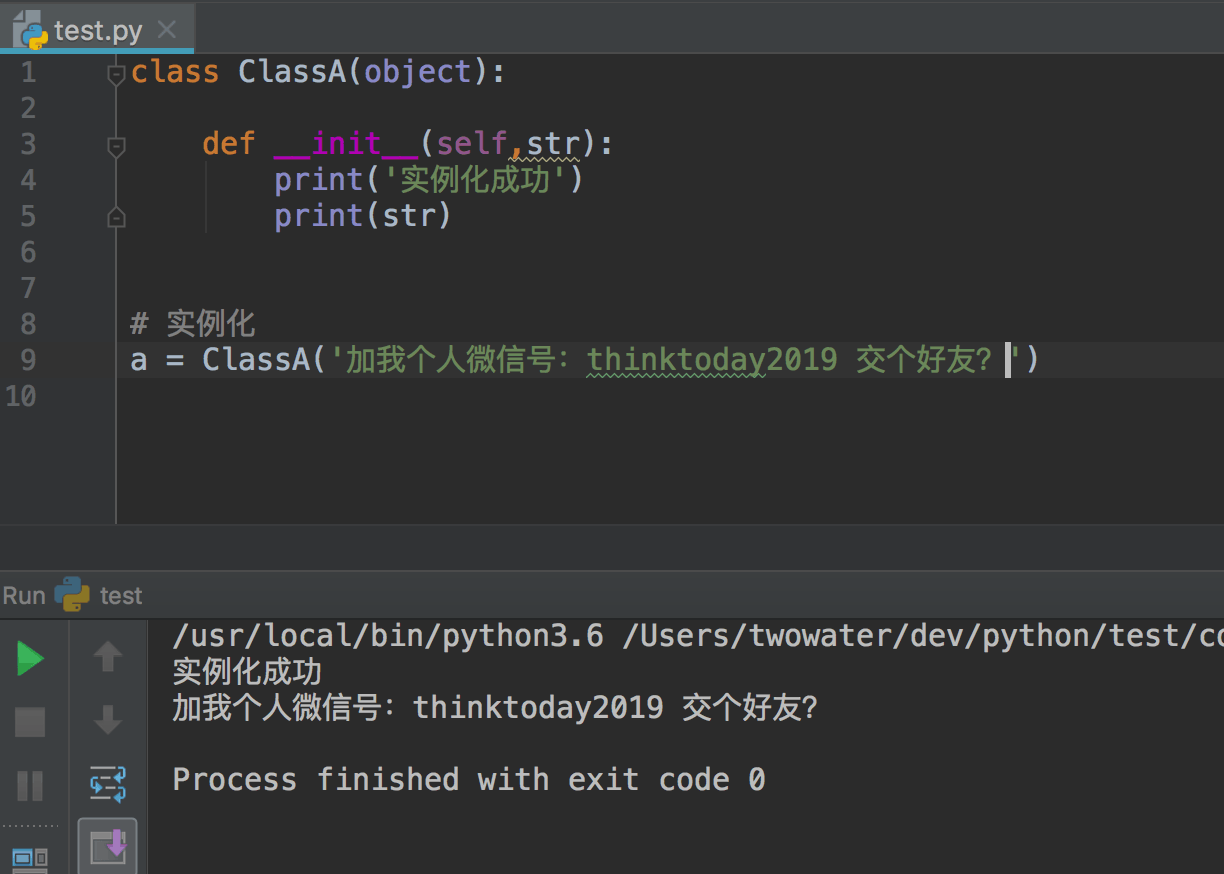Click the Restore Layout icon
1224x874 pixels.
[x=30, y=859]
